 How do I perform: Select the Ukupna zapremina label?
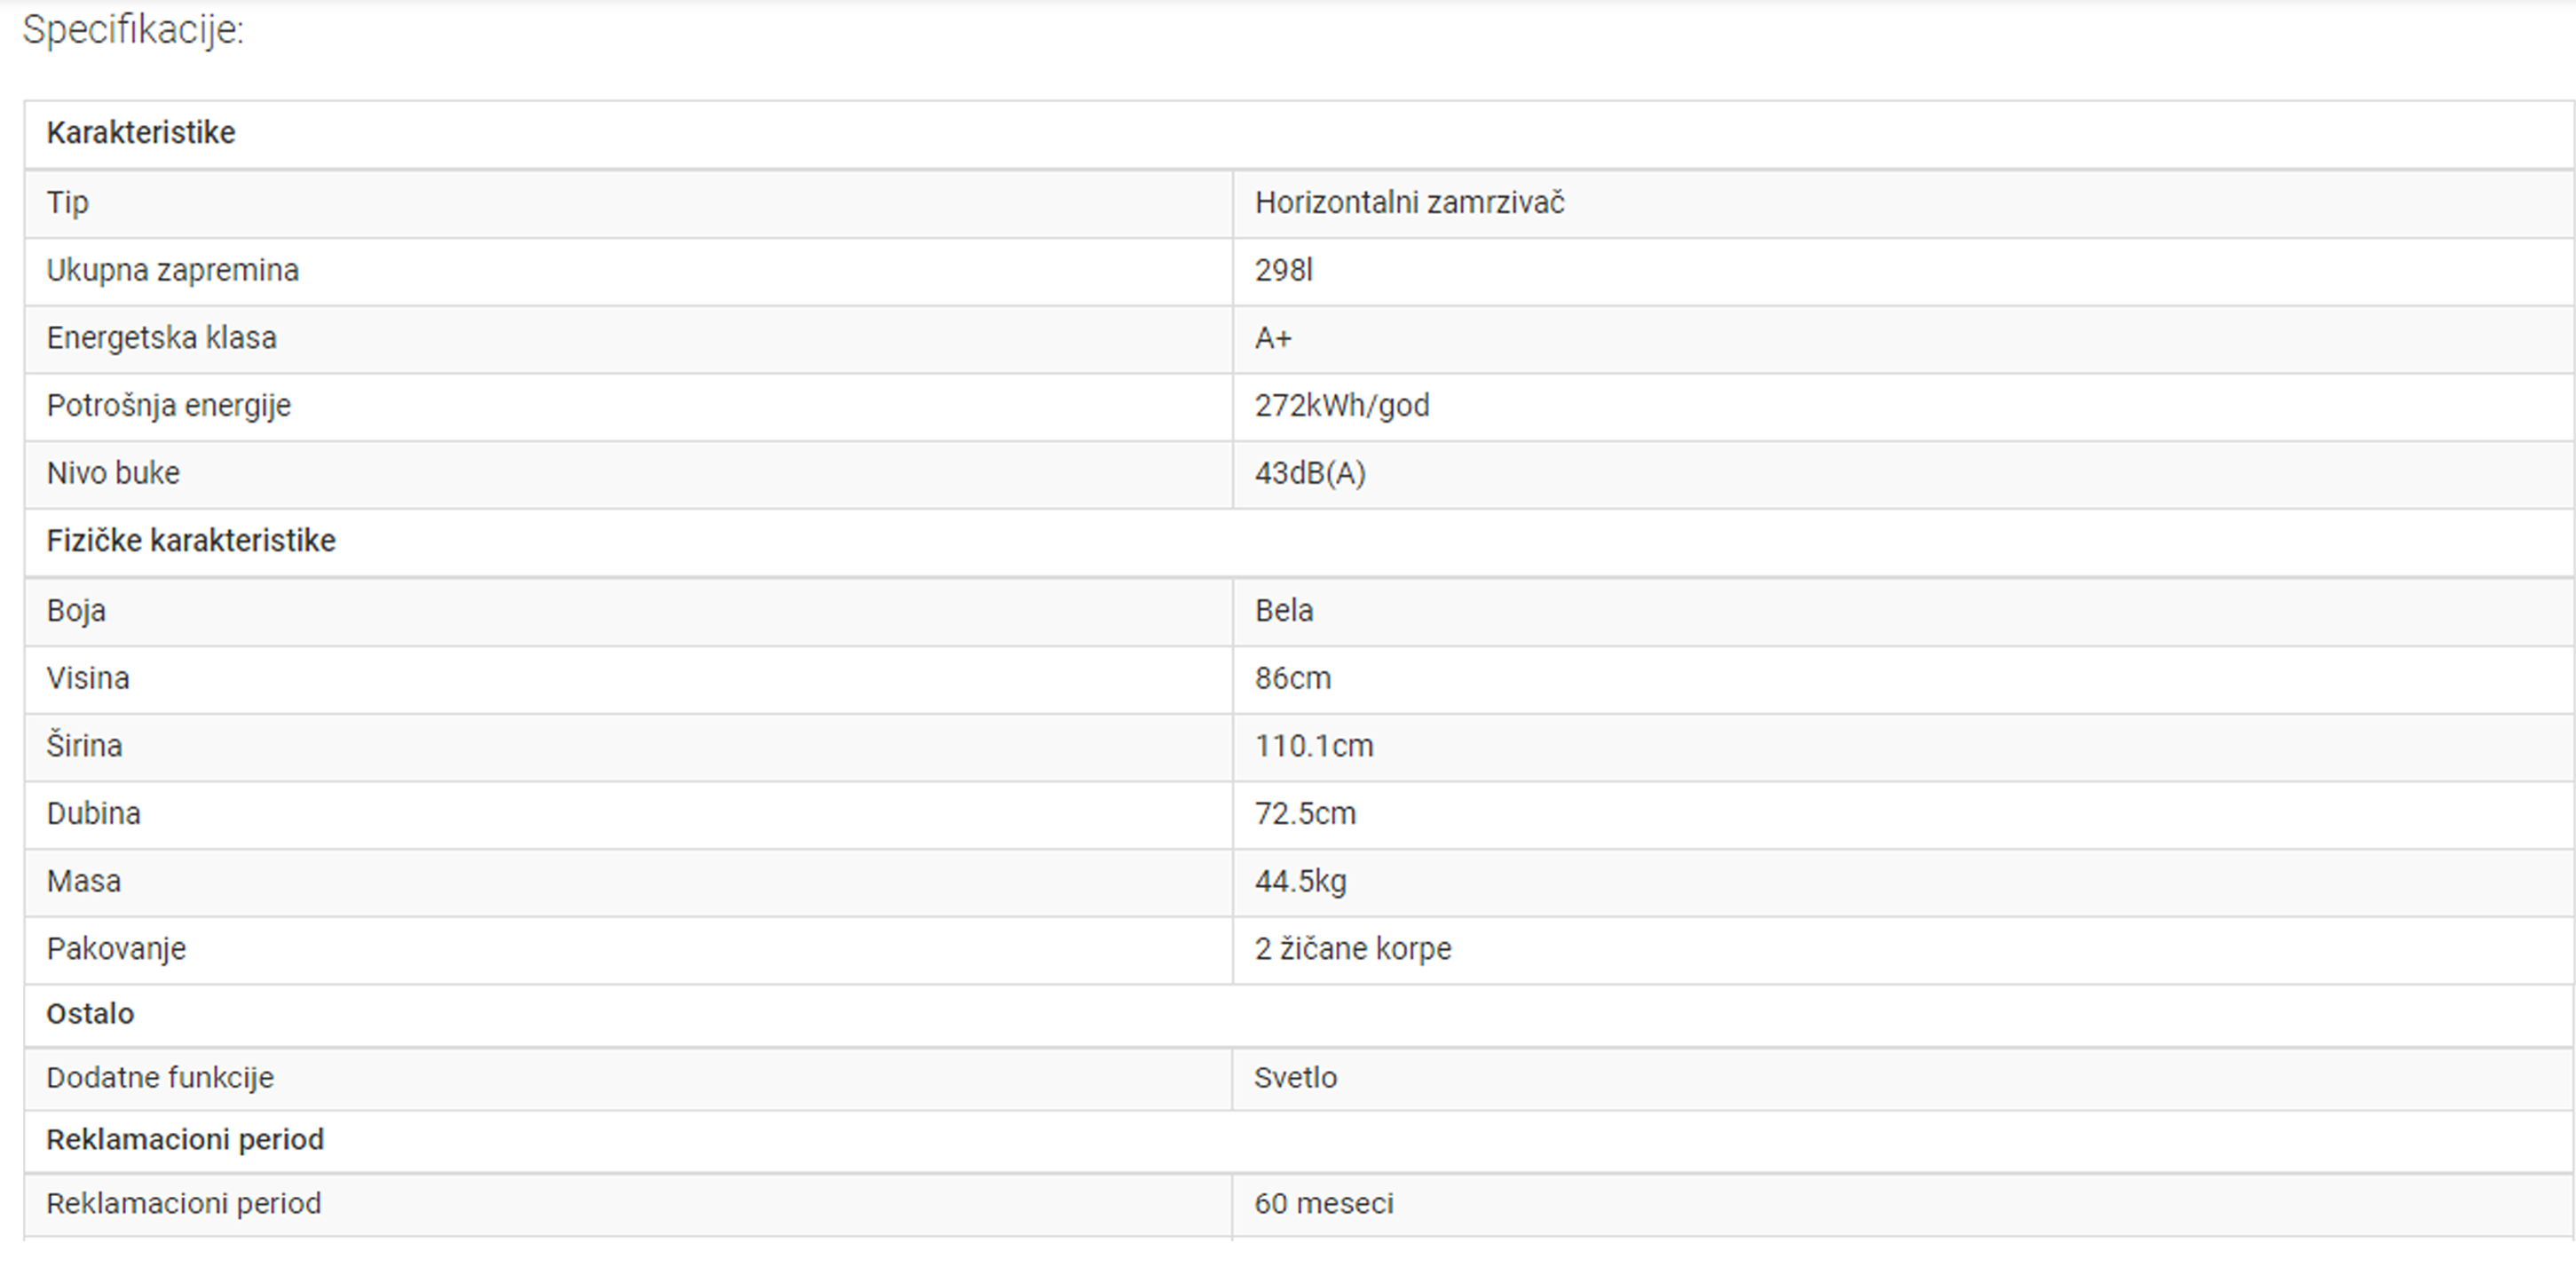(172, 271)
